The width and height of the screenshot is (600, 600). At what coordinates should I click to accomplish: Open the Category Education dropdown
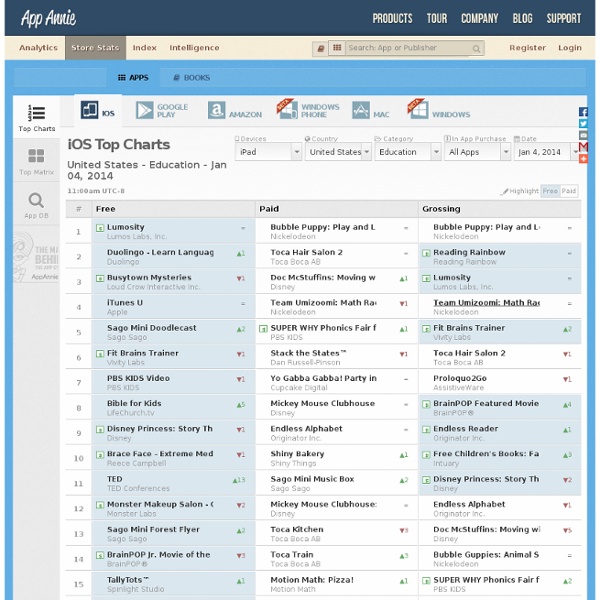[408, 152]
